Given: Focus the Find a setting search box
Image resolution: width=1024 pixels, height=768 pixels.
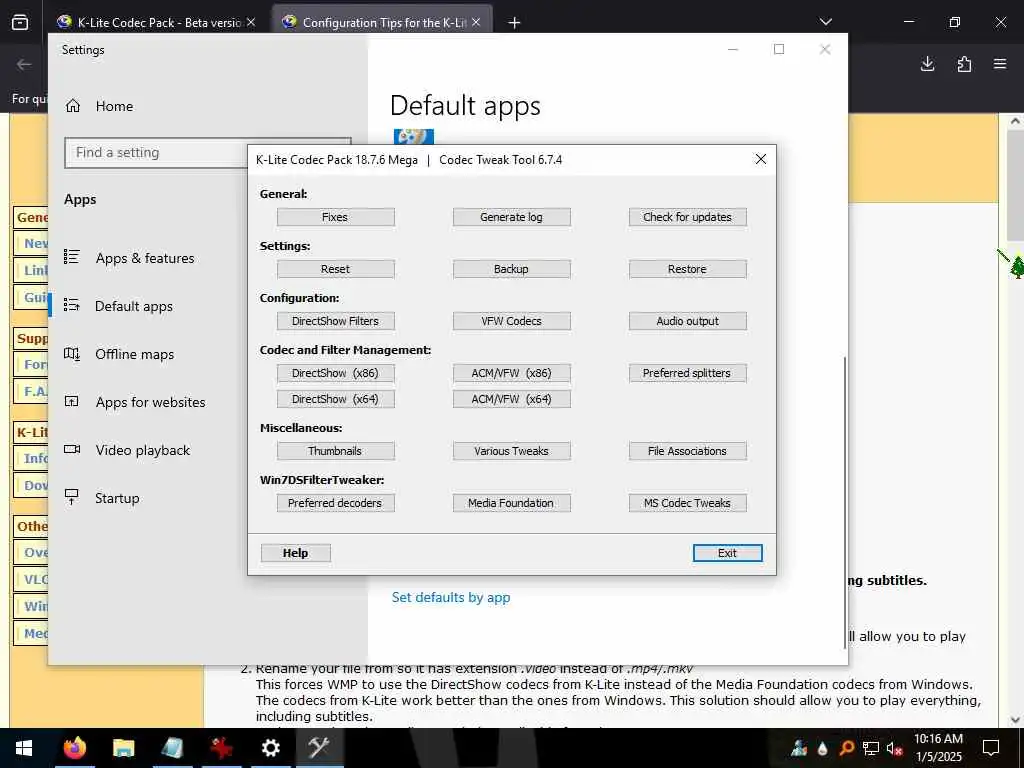Looking at the screenshot, I should 157,153.
